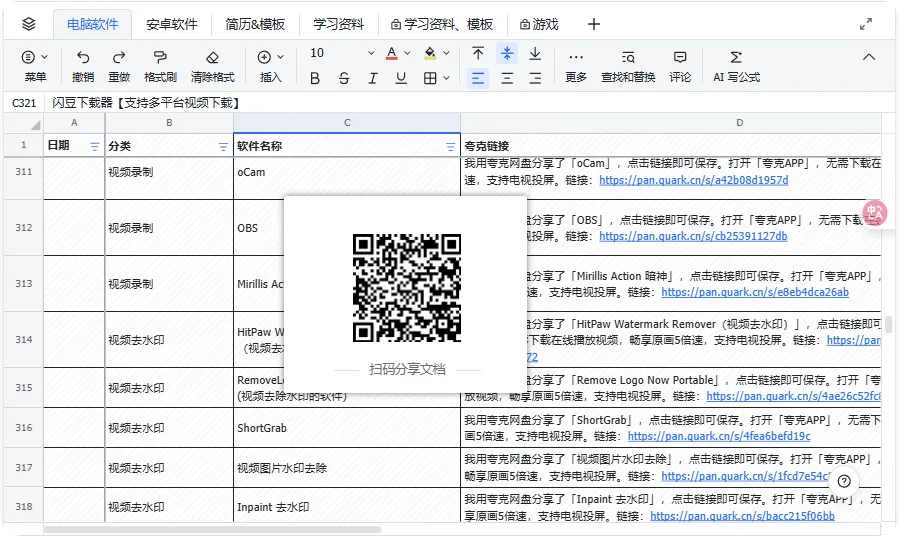
Task: Open 分类 column filter
Action: click(223, 147)
